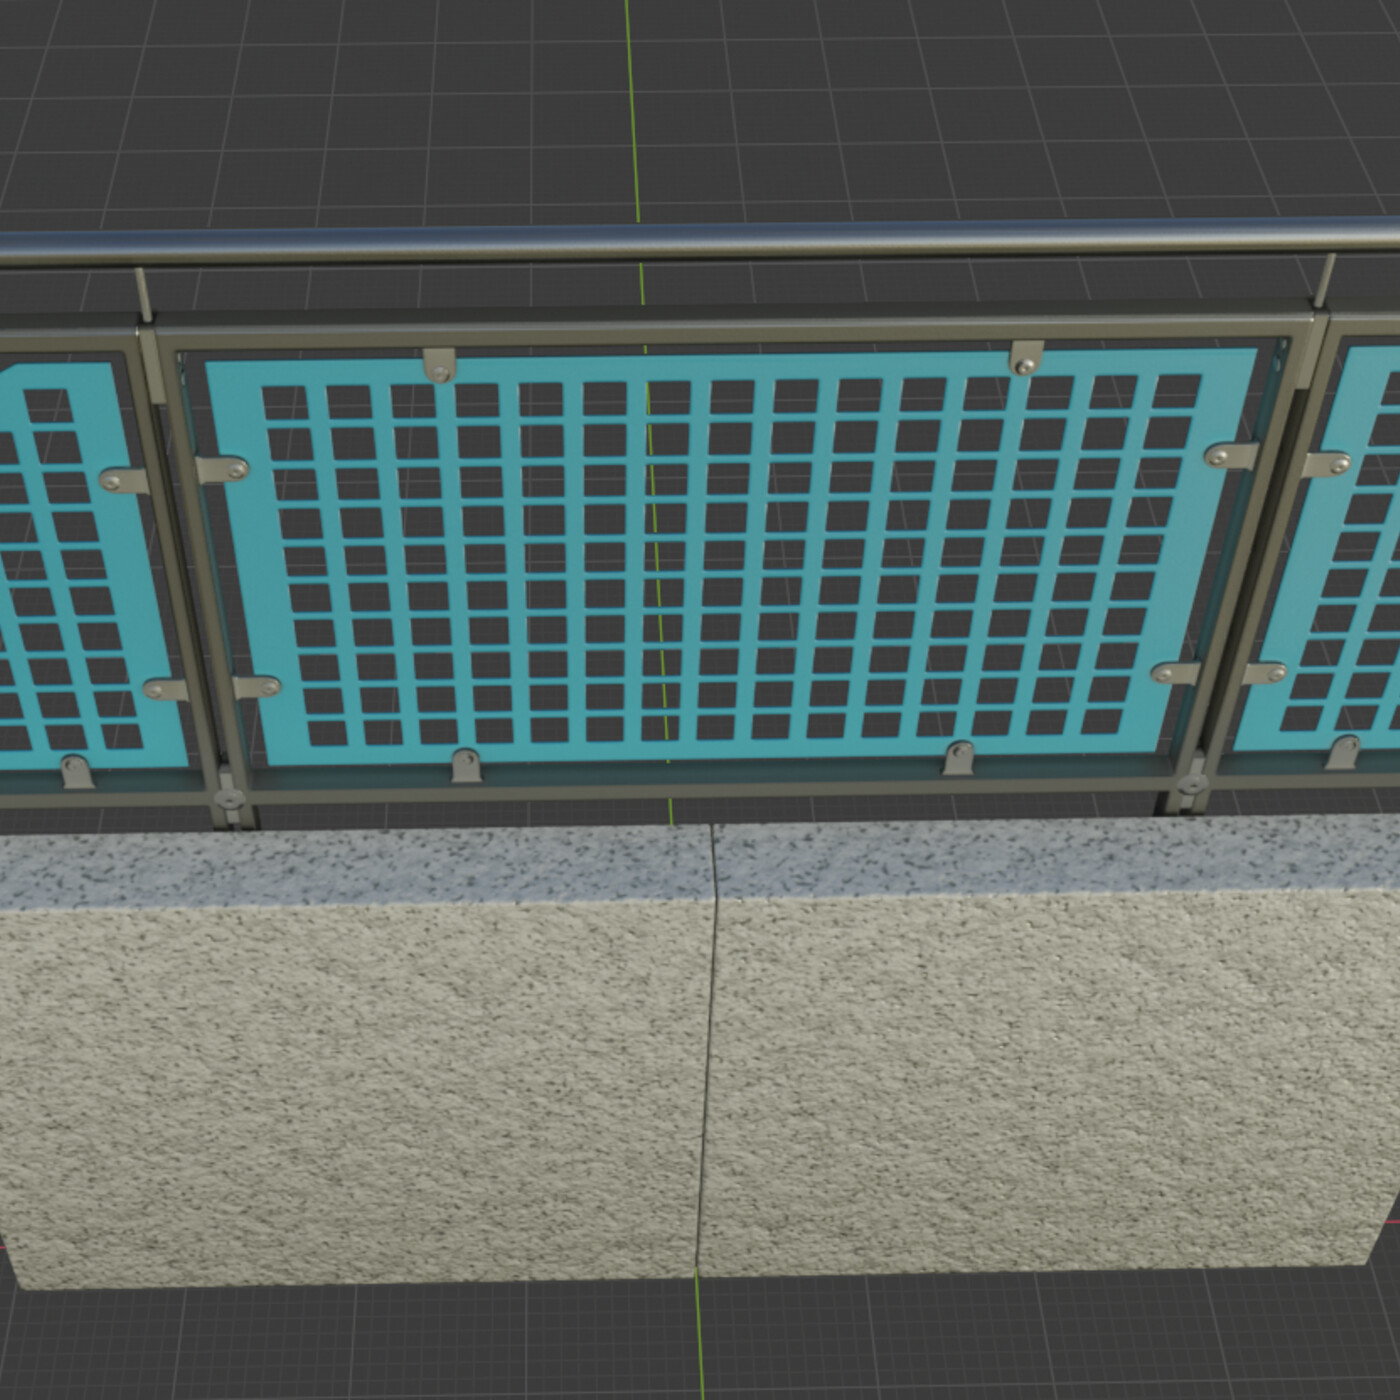1400x1400 pixels.
Task: Select the lower right side clamp of center panel
Action: point(1176,672)
